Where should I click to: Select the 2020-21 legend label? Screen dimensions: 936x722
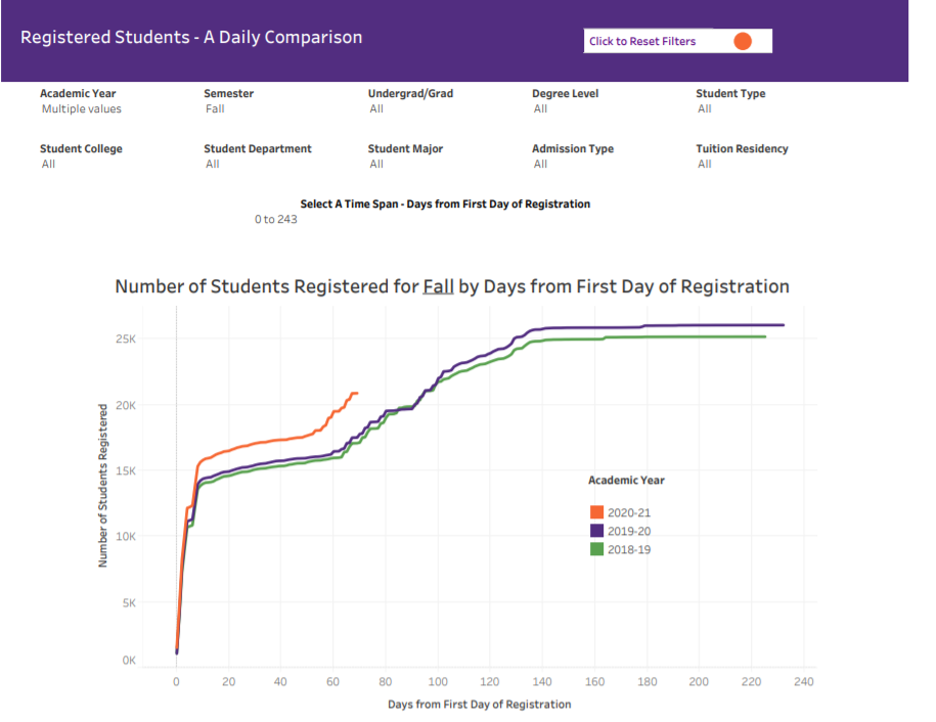pyautogui.click(x=629, y=513)
